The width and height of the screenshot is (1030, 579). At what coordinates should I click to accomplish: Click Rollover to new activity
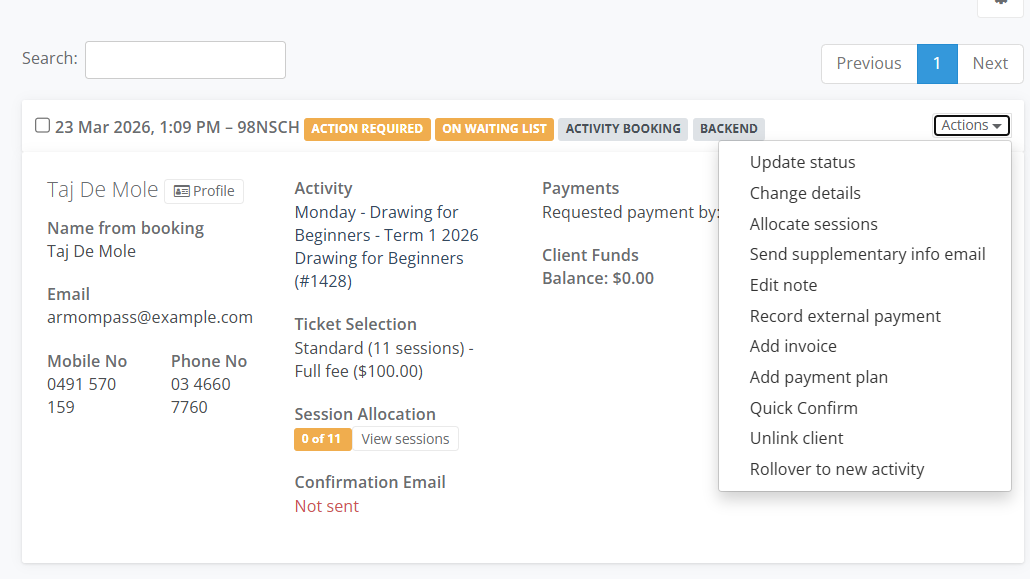[836, 469]
